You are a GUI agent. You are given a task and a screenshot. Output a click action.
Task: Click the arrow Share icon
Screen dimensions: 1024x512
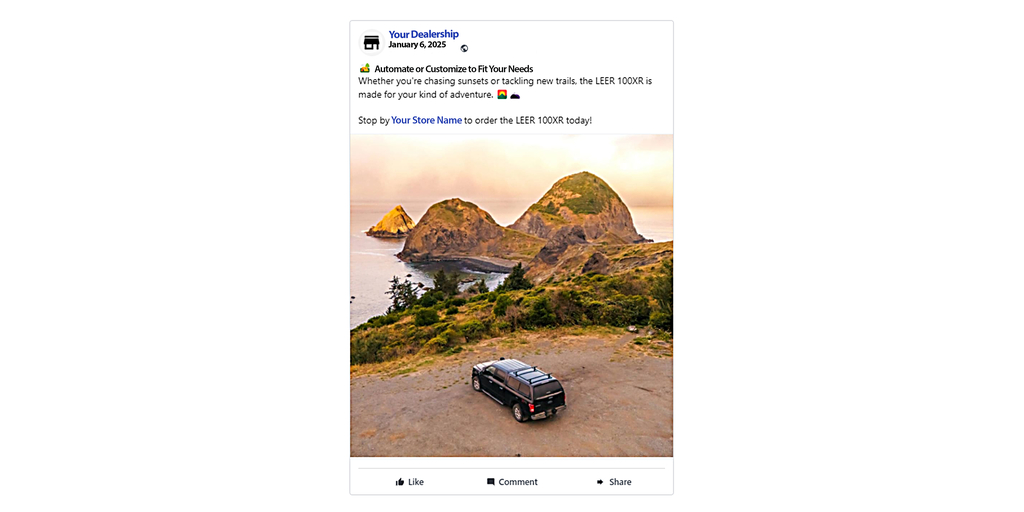point(600,482)
